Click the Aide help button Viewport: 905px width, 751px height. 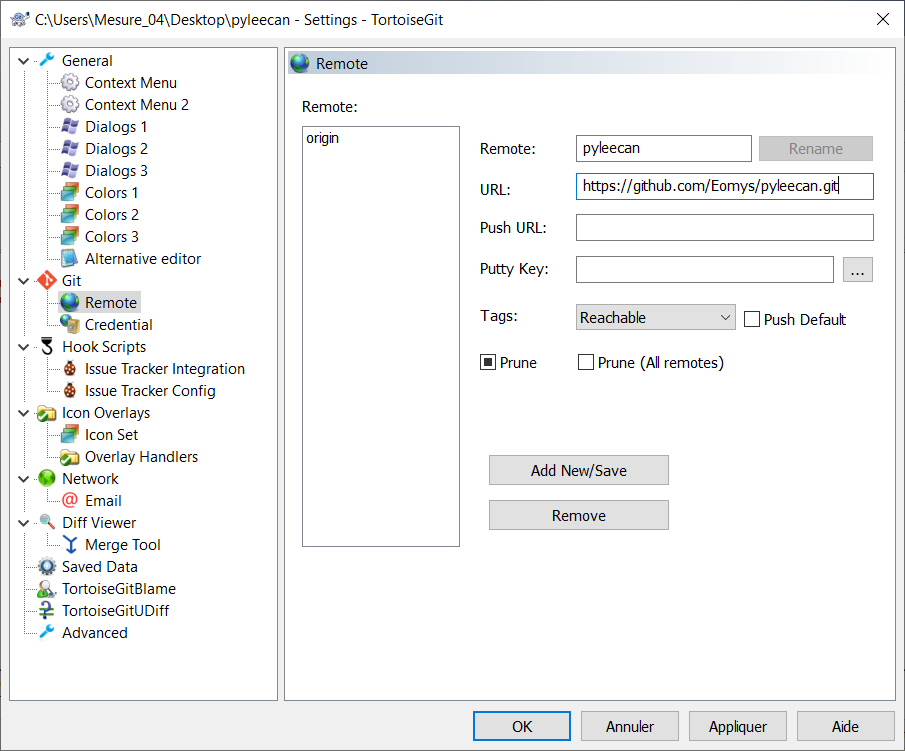pyautogui.click(x=846, y=726)
